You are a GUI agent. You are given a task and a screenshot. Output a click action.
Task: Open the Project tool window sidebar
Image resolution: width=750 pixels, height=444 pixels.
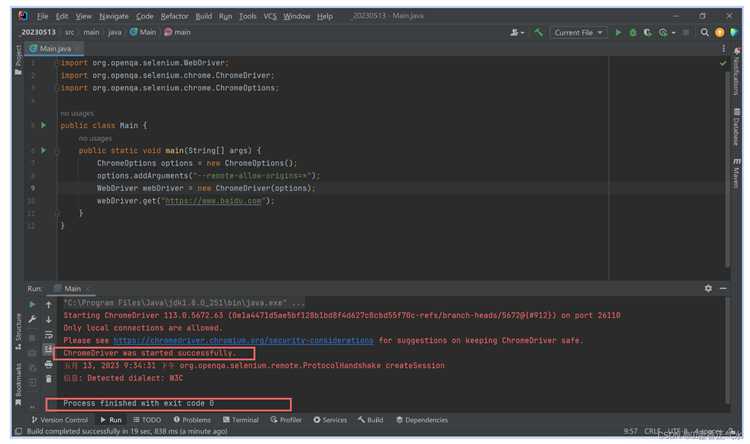tap(18, 60)
